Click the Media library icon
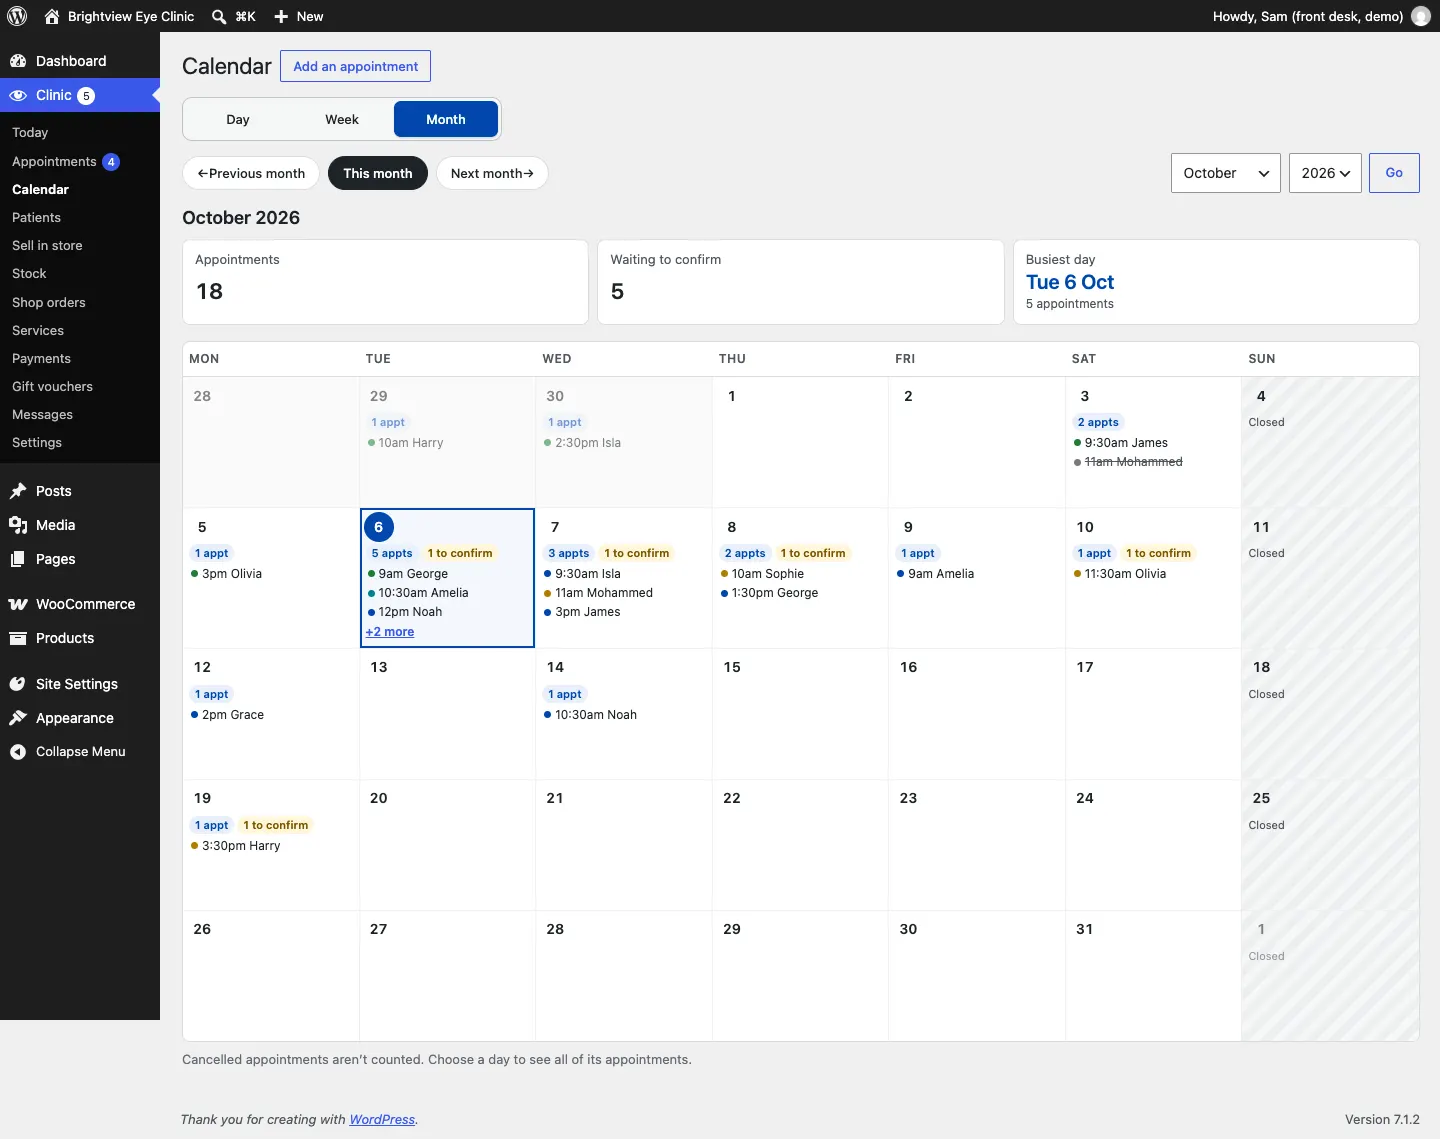This screenshot has width=1440, height=1139. (x=18, y=525)
